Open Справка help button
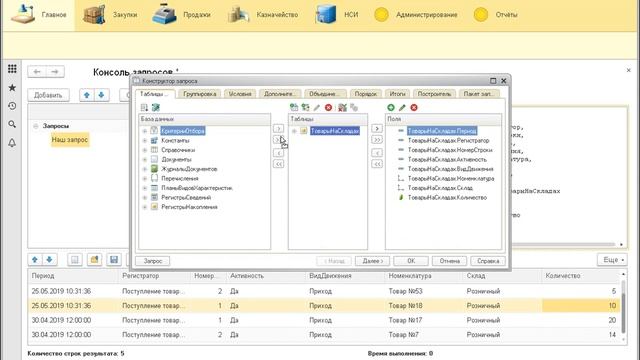 tap(488, 261)
